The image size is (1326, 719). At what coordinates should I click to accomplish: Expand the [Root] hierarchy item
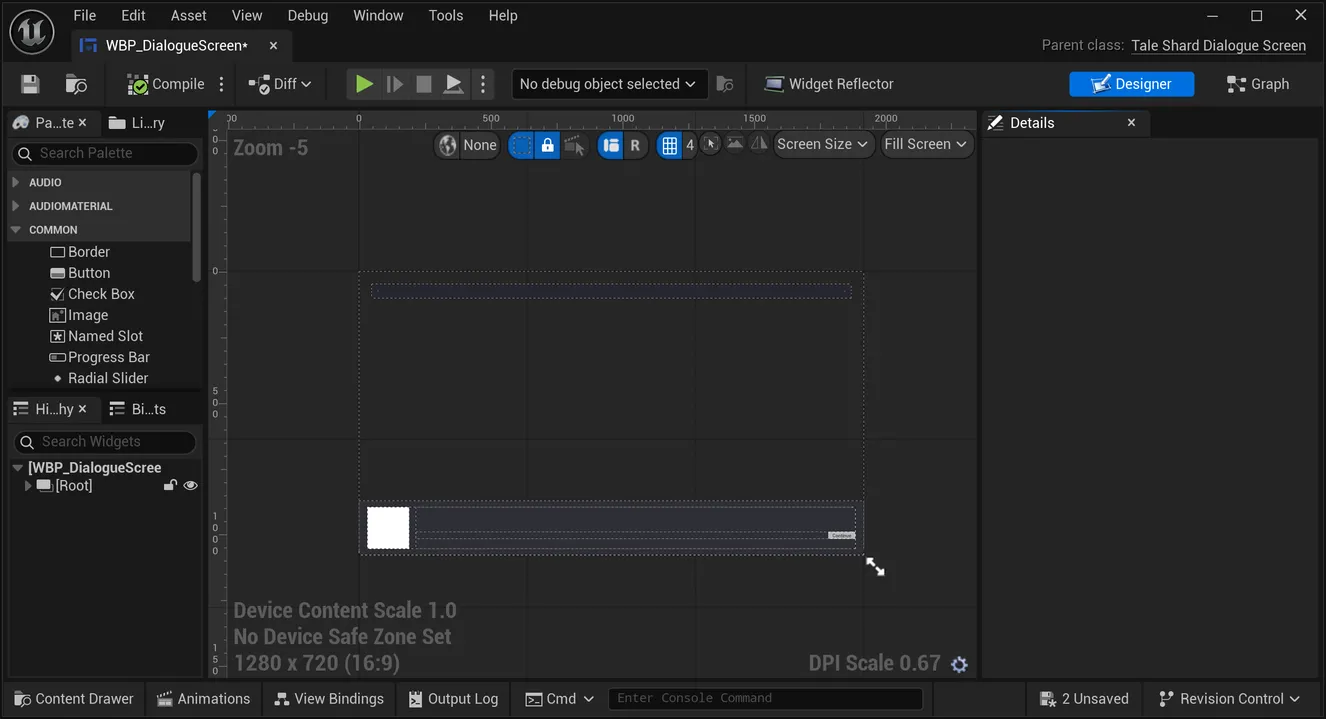tap(28, 485)
